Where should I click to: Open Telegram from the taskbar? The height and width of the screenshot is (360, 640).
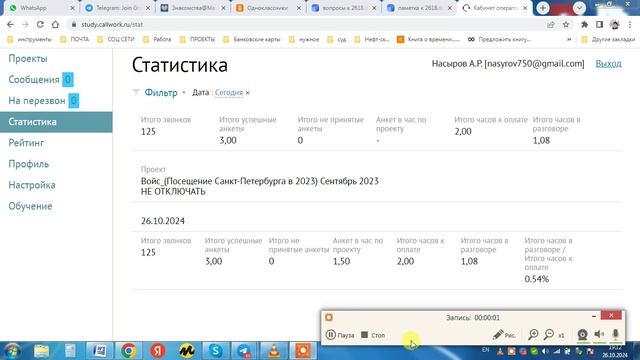(x=244, y=351)
